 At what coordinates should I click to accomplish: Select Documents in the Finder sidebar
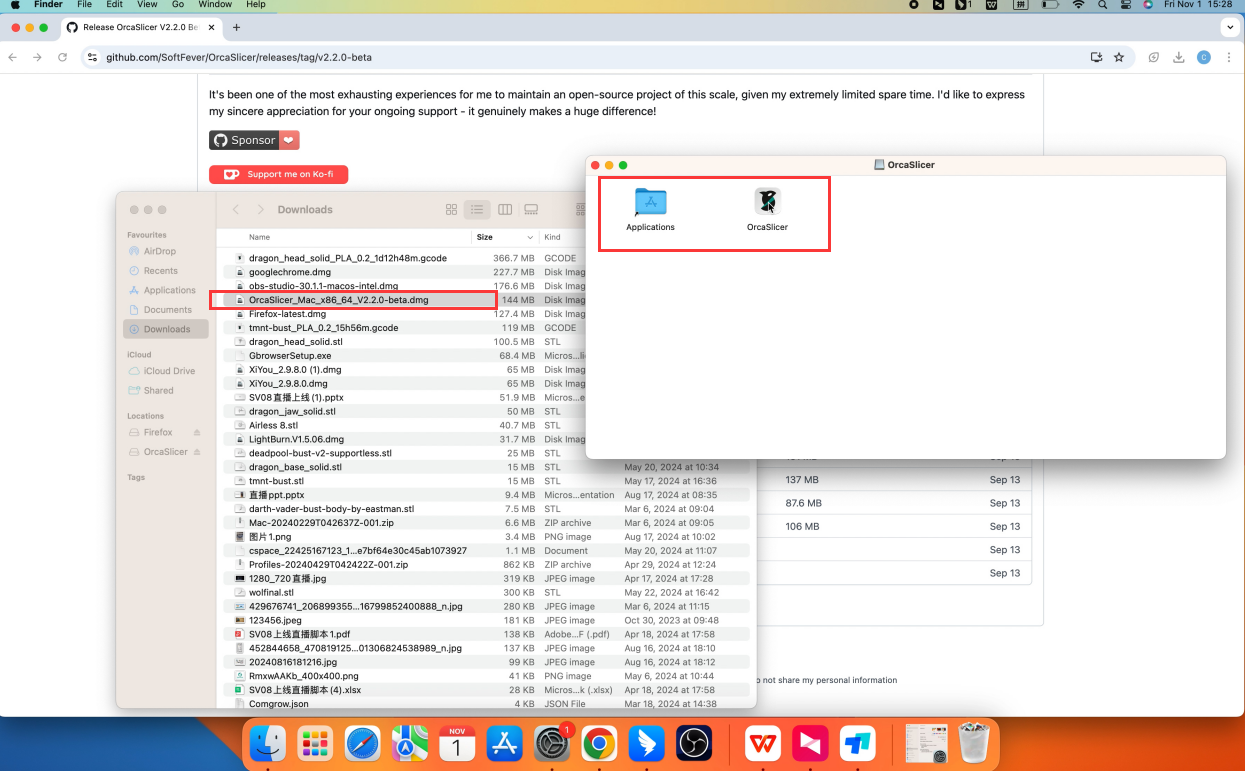(167, 310)
